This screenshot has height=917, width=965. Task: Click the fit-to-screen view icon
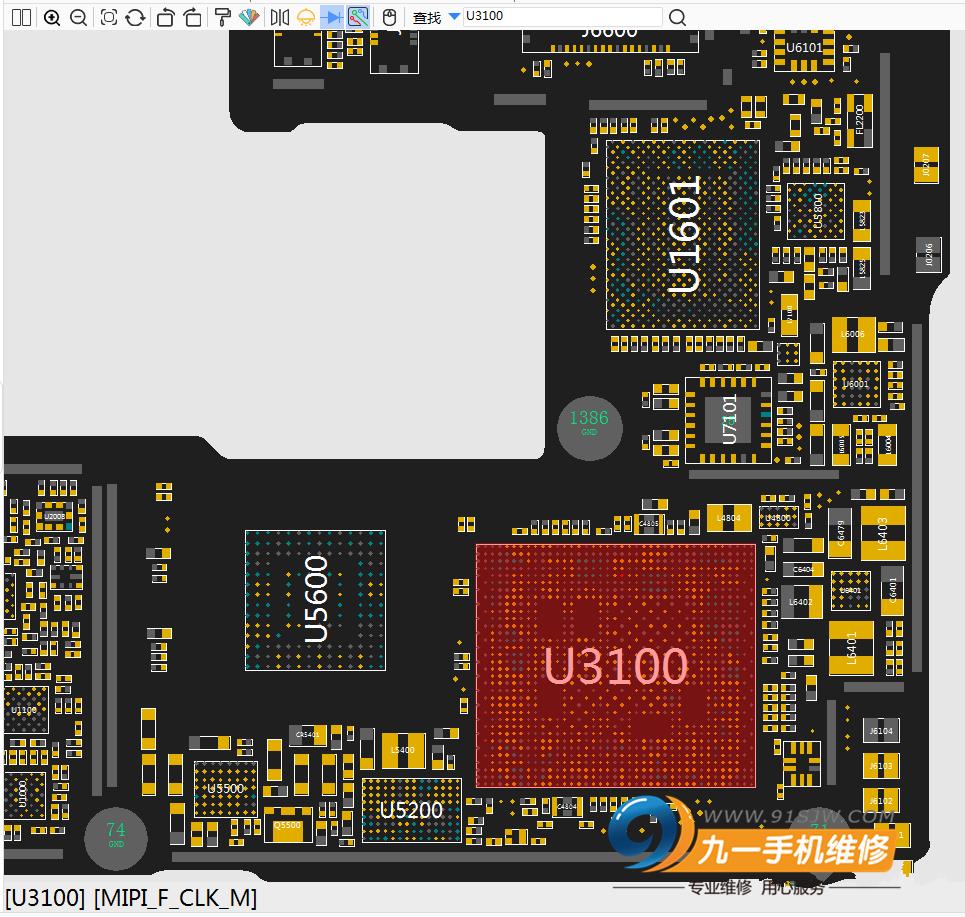click(x=107, y=17)
